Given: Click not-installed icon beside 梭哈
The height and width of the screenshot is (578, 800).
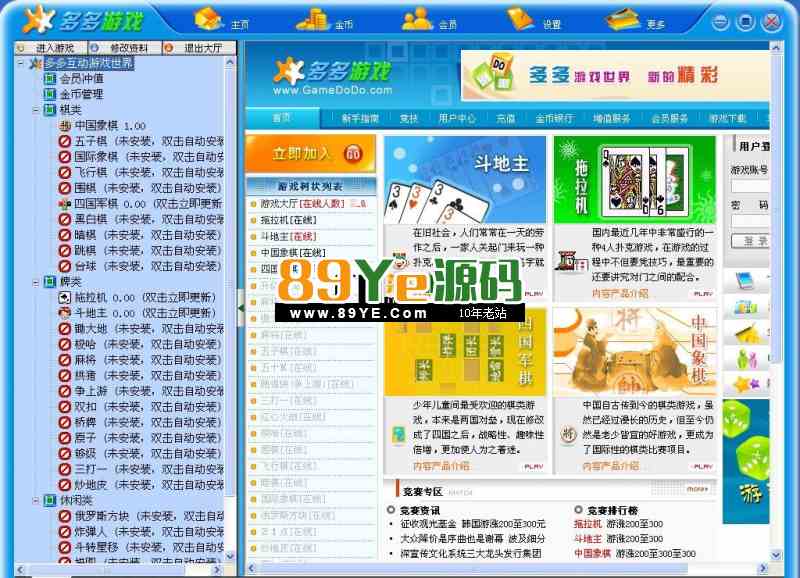Looking at the screenshot, I should [x=65, y=344].
